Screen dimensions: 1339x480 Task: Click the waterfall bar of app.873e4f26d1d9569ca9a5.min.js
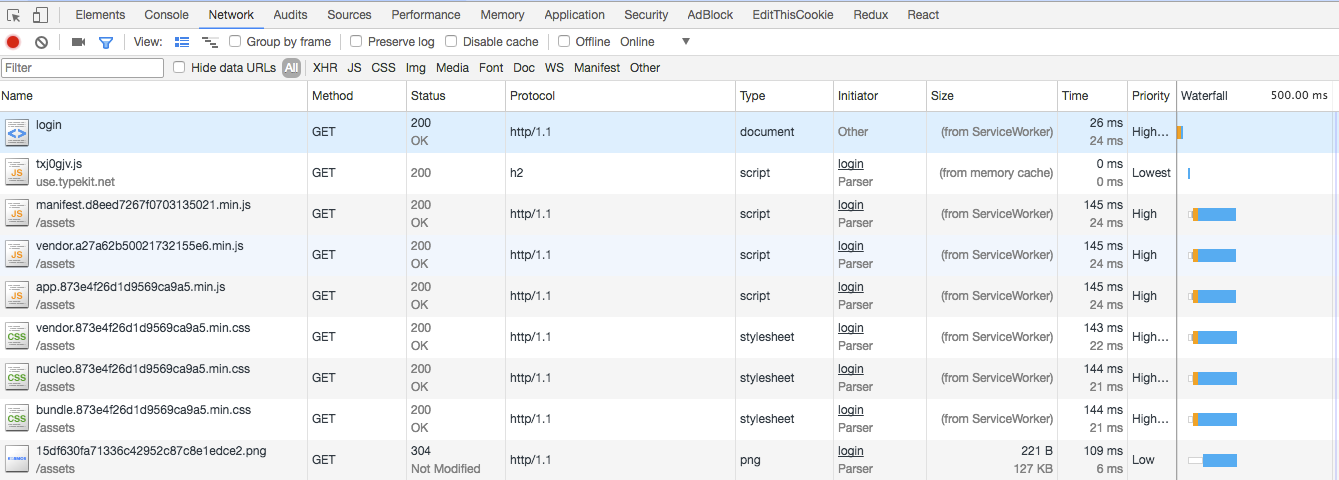tap(1212, 296)
